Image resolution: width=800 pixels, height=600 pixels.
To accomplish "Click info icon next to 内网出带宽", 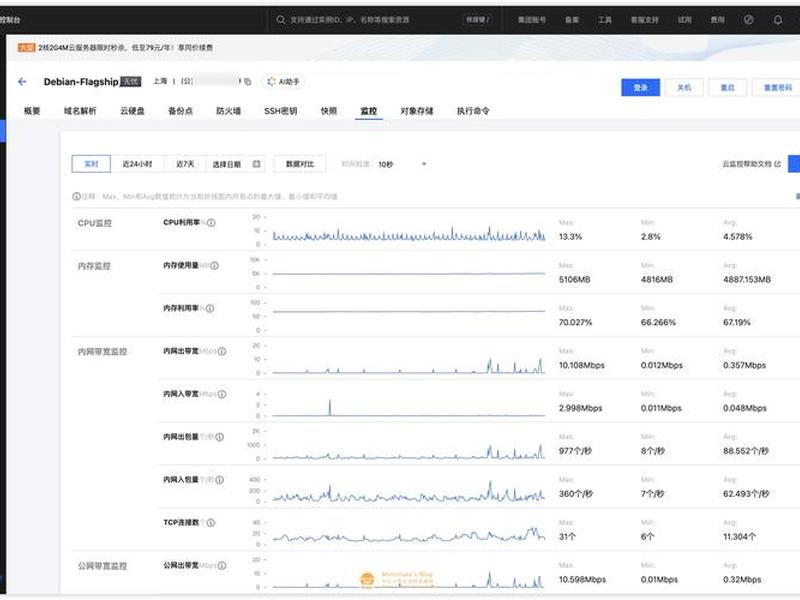I will [222, 352].
